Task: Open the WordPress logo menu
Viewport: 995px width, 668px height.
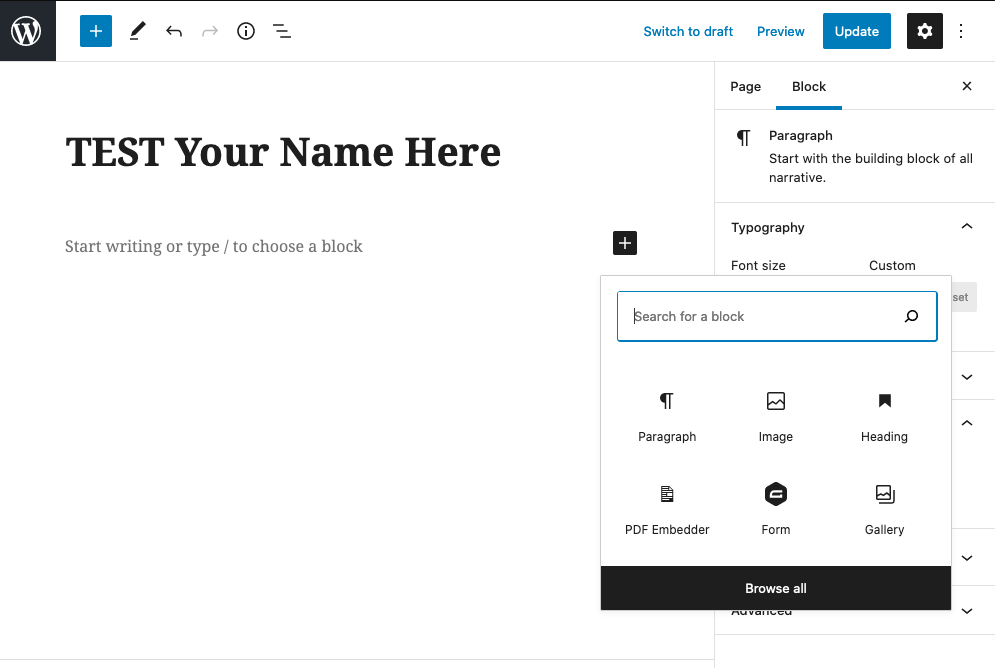Action: point(27,30)
